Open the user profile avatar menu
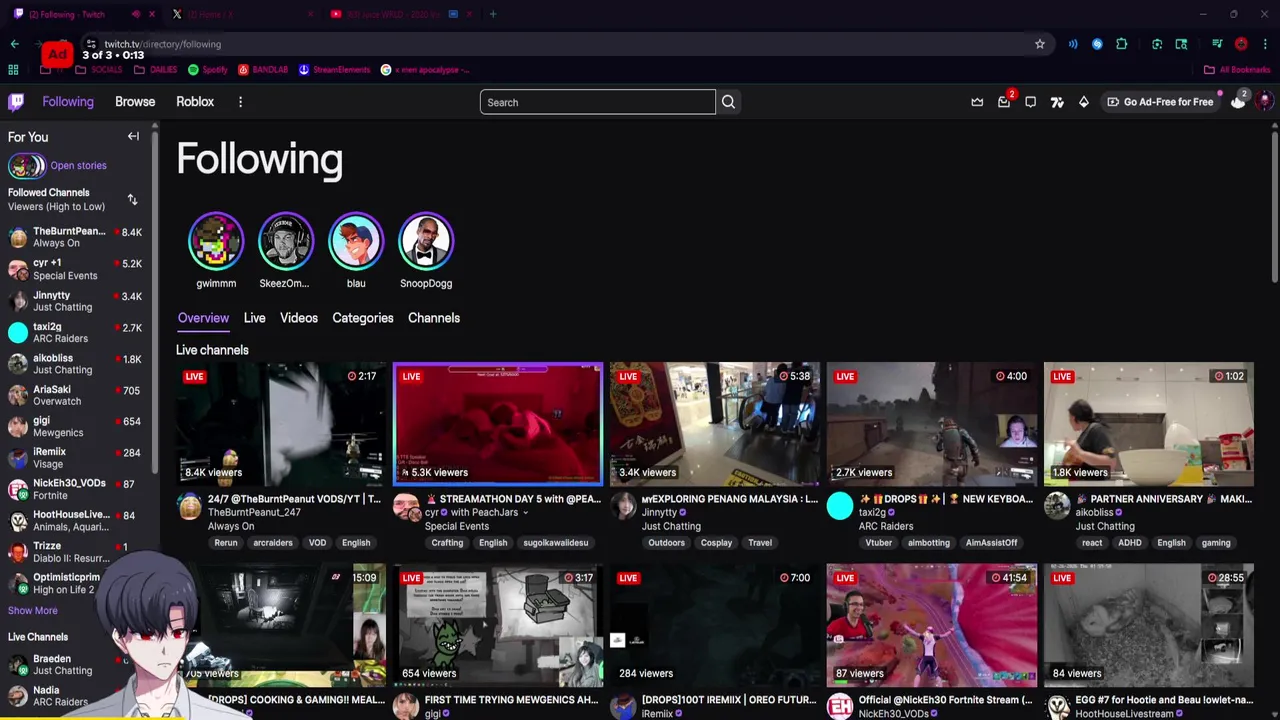Viewport: 1280px width, 720px height. tap(1264, 101)
